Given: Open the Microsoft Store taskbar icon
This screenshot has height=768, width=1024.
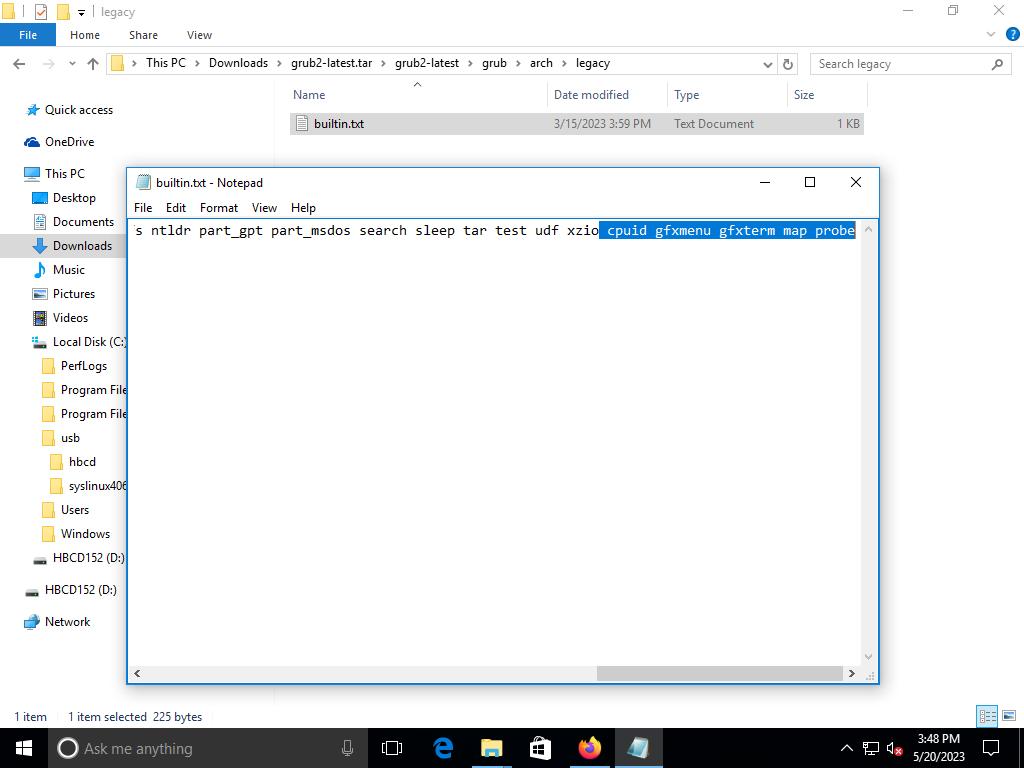Looking at the screenshot, I should pos(540,748).
